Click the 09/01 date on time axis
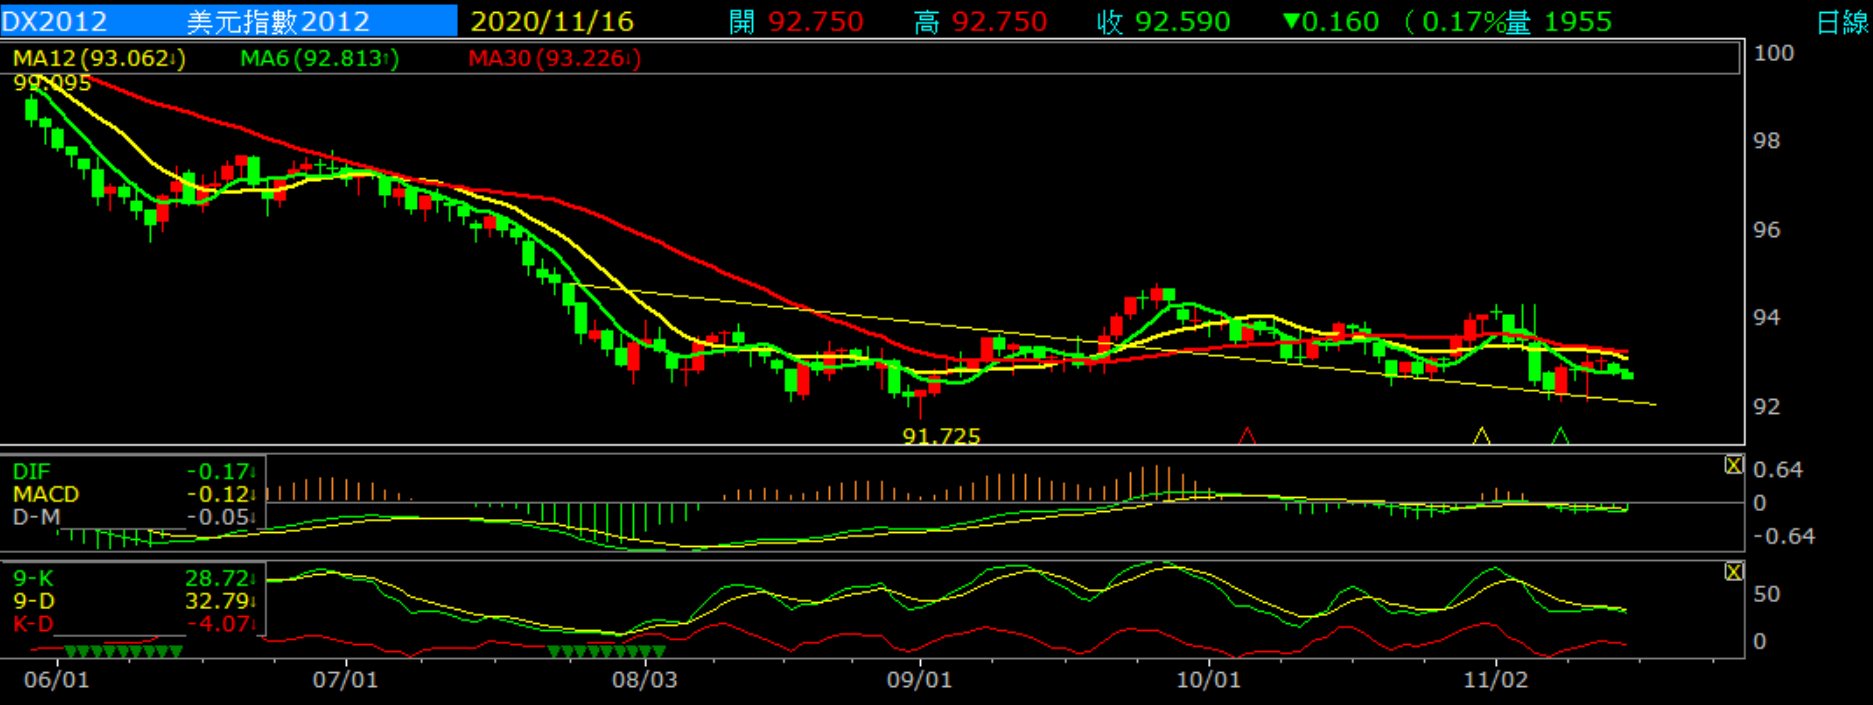This screenshot has width=1873, height=705. [x=919, y=680]
